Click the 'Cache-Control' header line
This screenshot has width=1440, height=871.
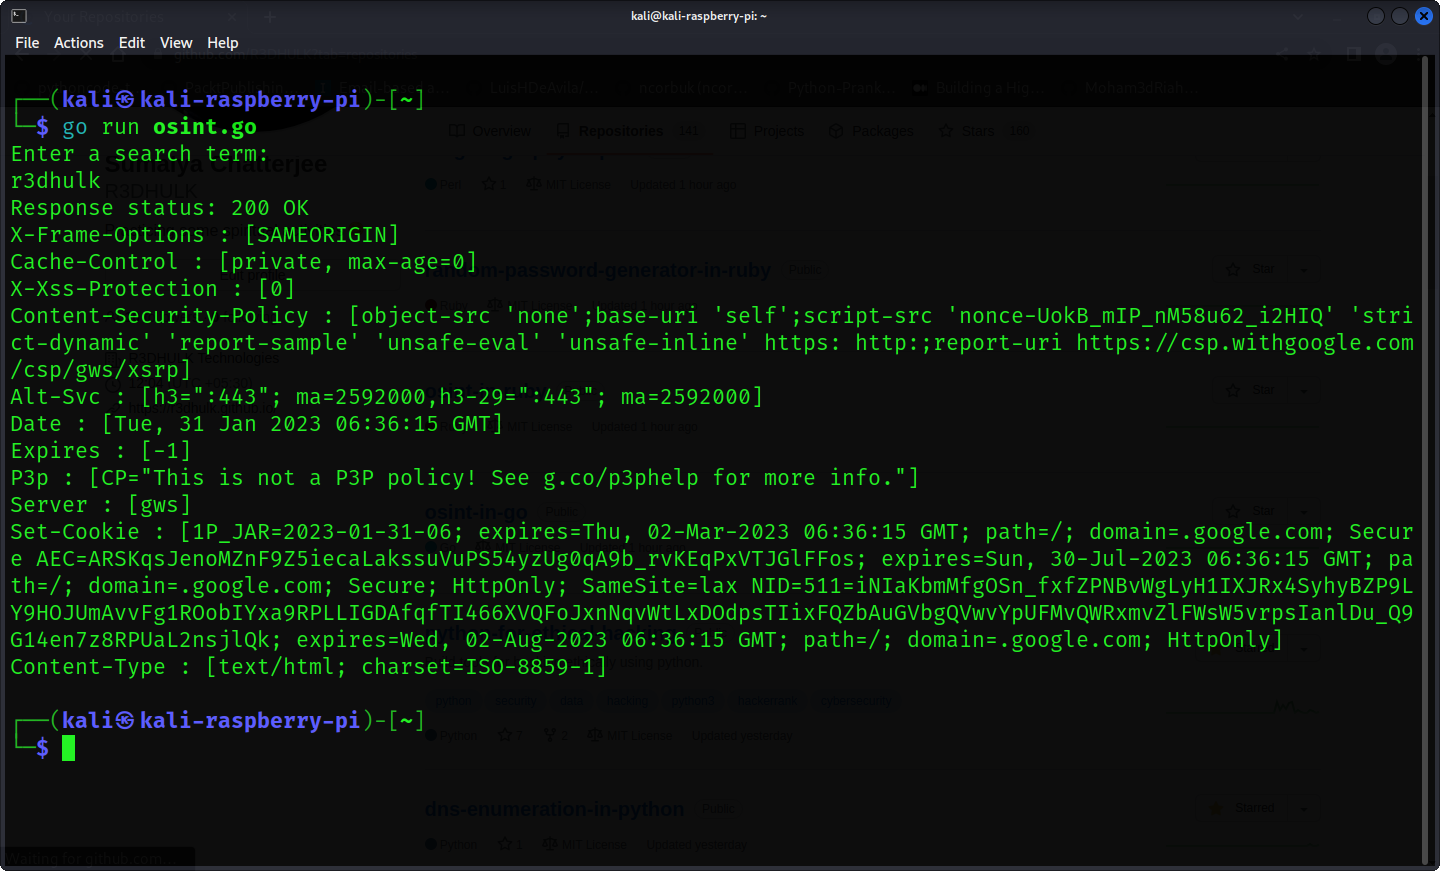click(244, 262)
